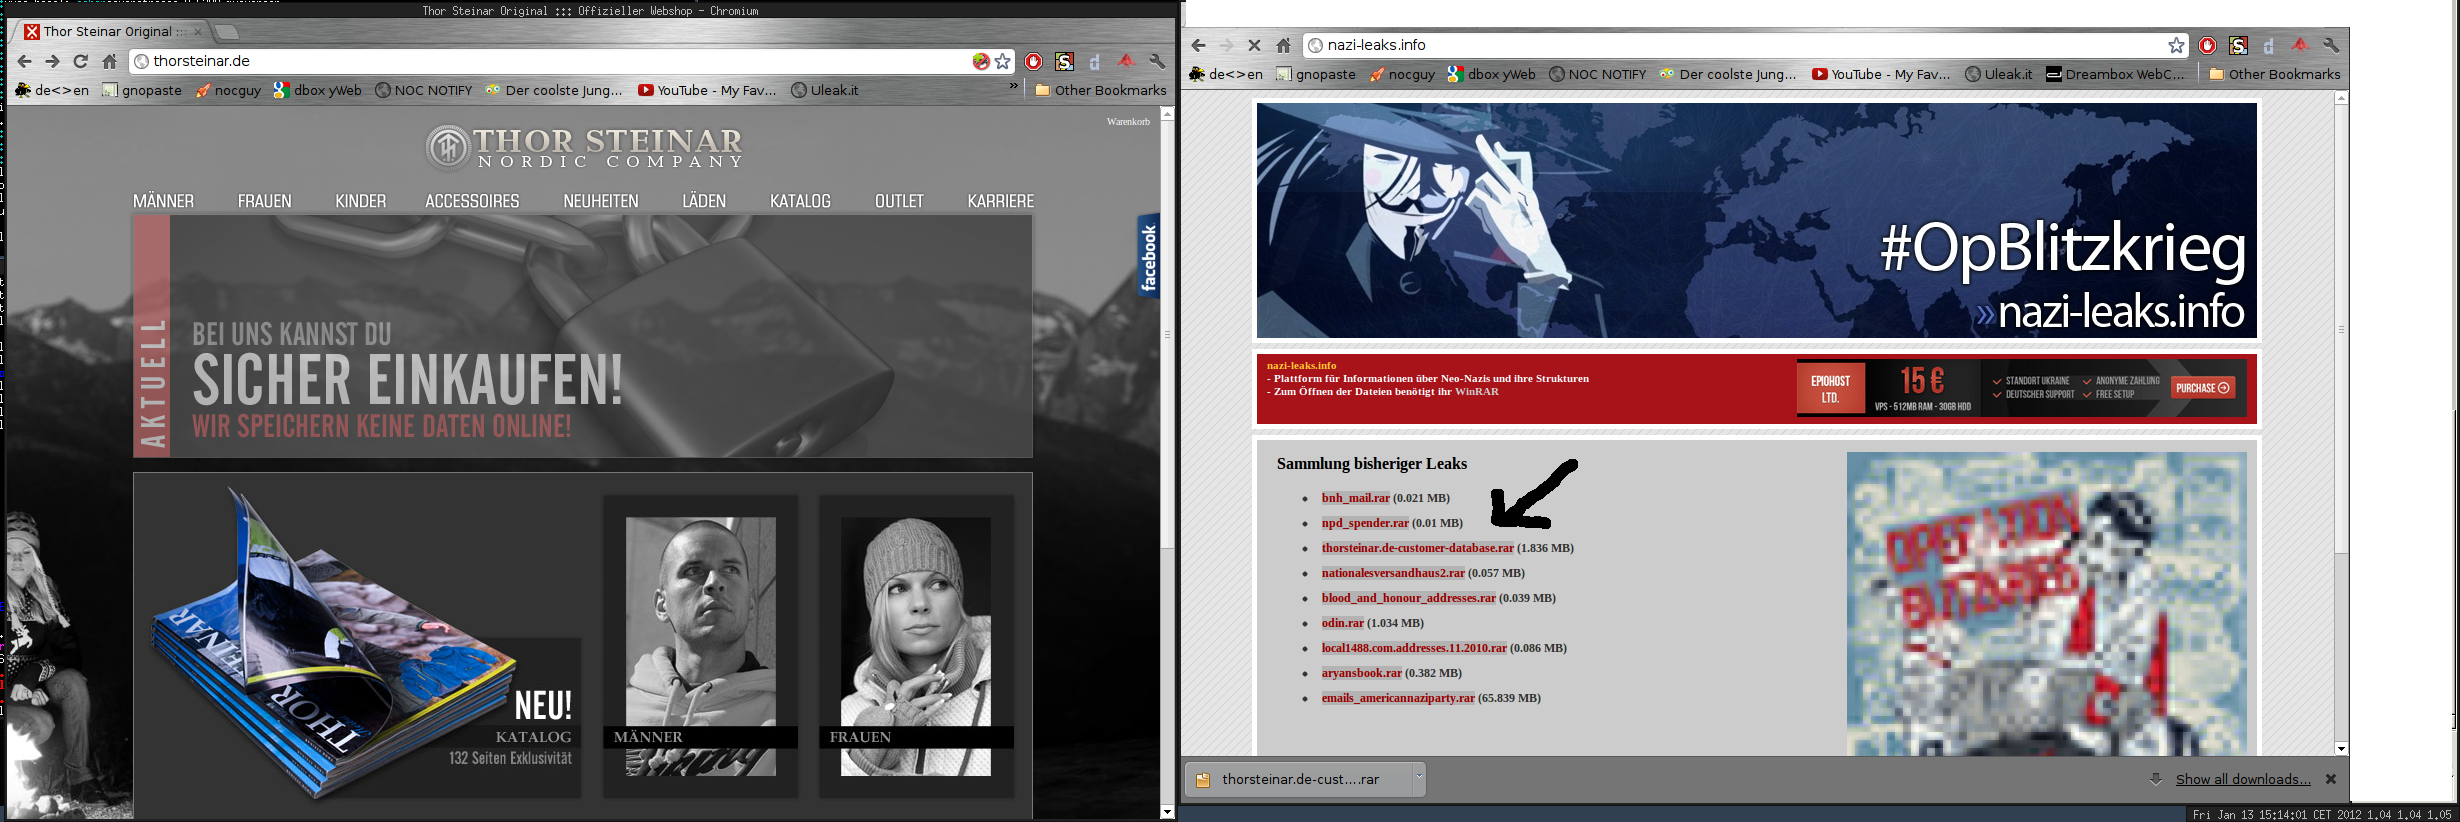
Task: Open the MÄNNER portrait tile
Action: (x=700, y=646)
